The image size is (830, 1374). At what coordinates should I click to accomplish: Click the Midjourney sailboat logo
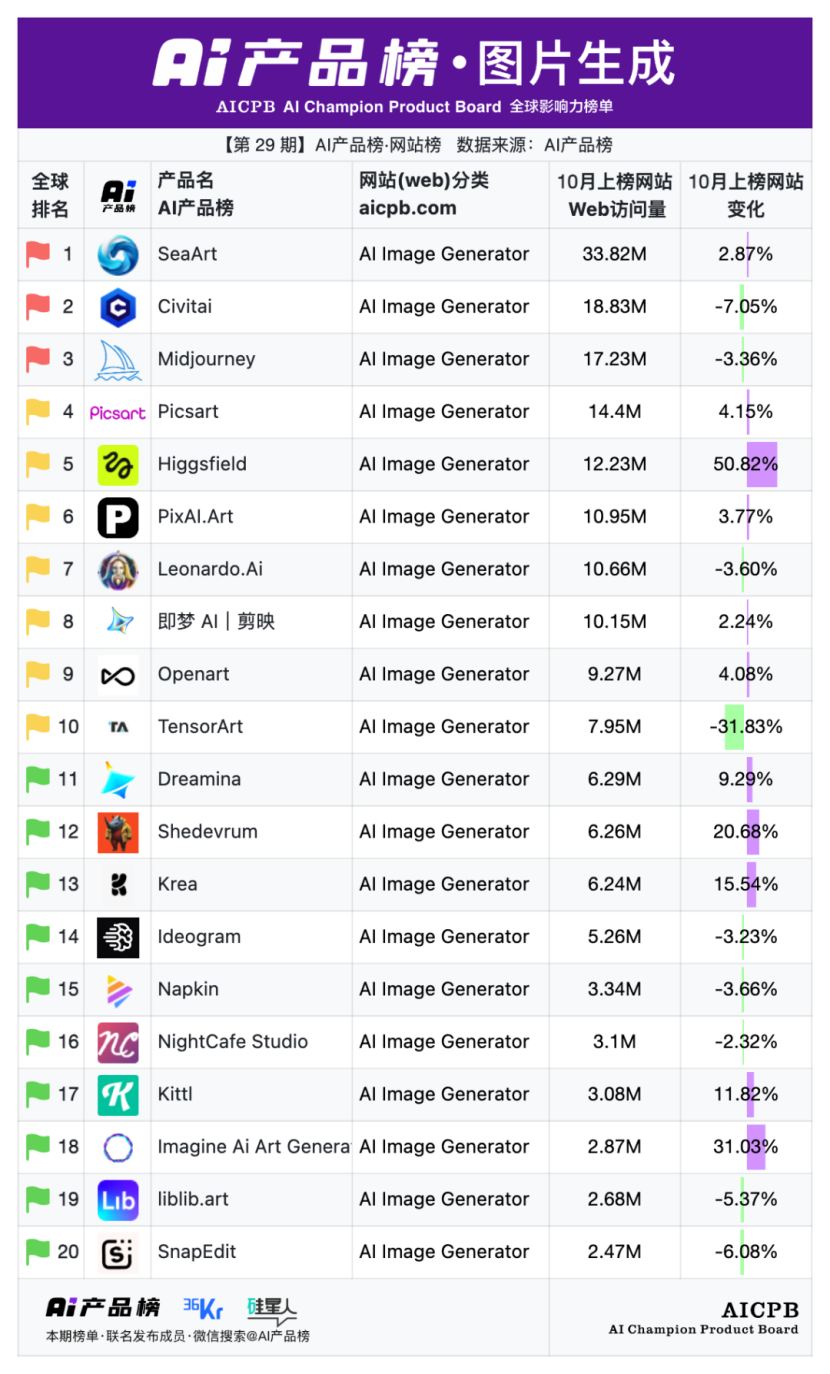coord(118,360)
